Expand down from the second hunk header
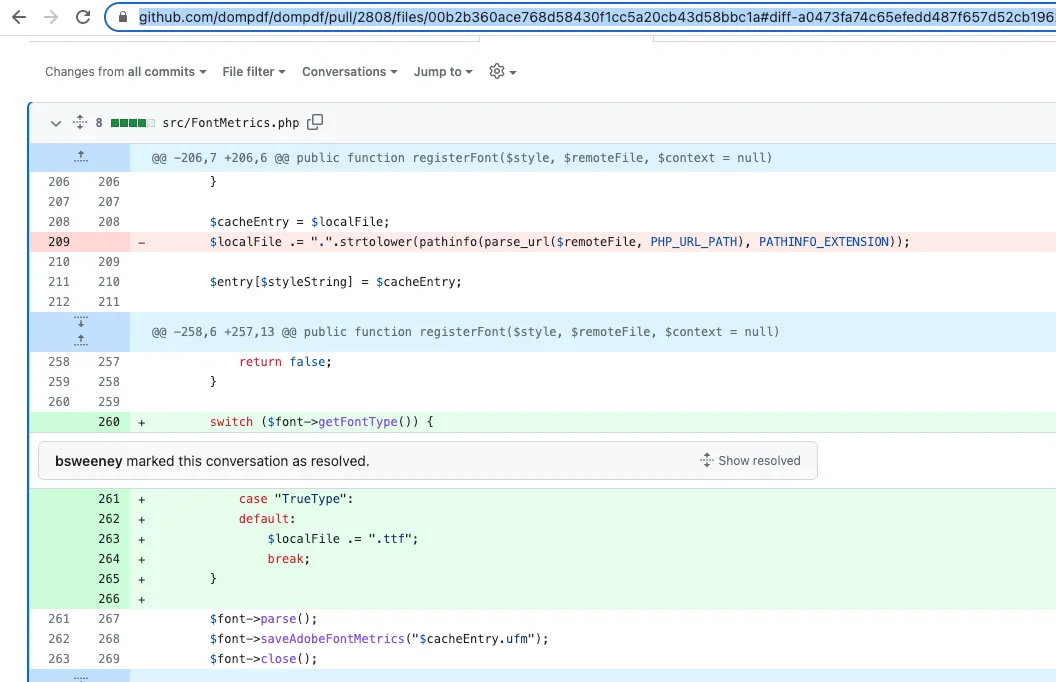Image resolution: width=1056 pixels, height=682 pixels. [80, 323]
